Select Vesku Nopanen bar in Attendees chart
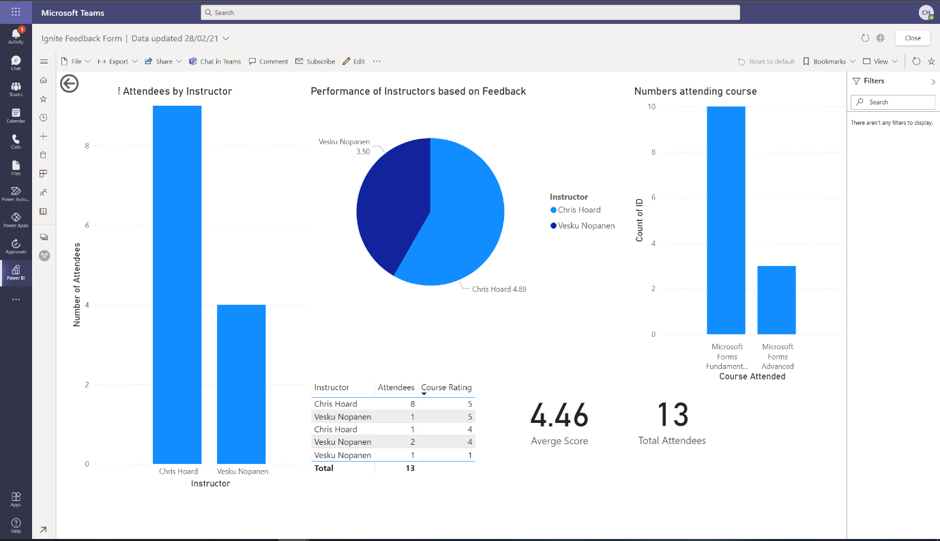 click(x=241, y=384)
